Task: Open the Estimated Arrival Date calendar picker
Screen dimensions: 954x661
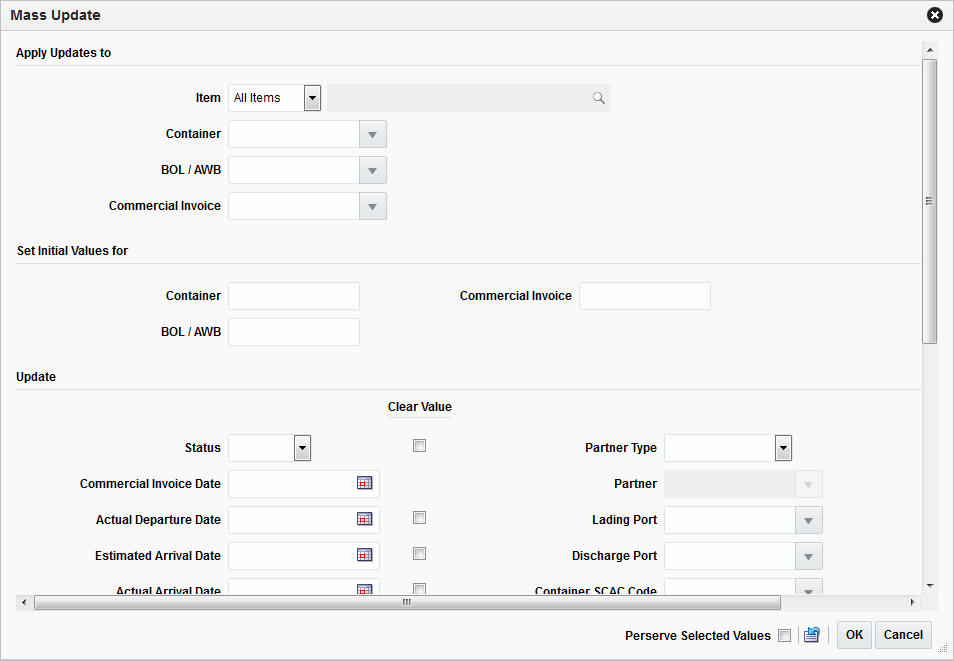Action: (x=364, y=555)
